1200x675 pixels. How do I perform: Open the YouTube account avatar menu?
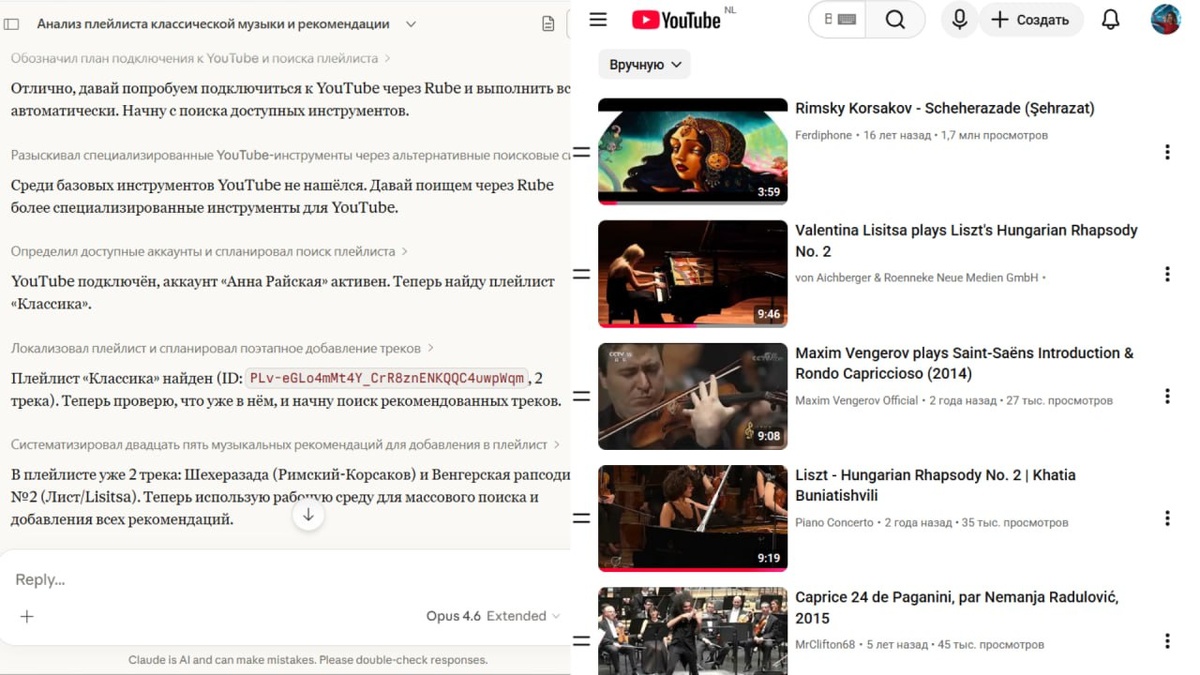pyautogui.click(x=1165, y=19)
